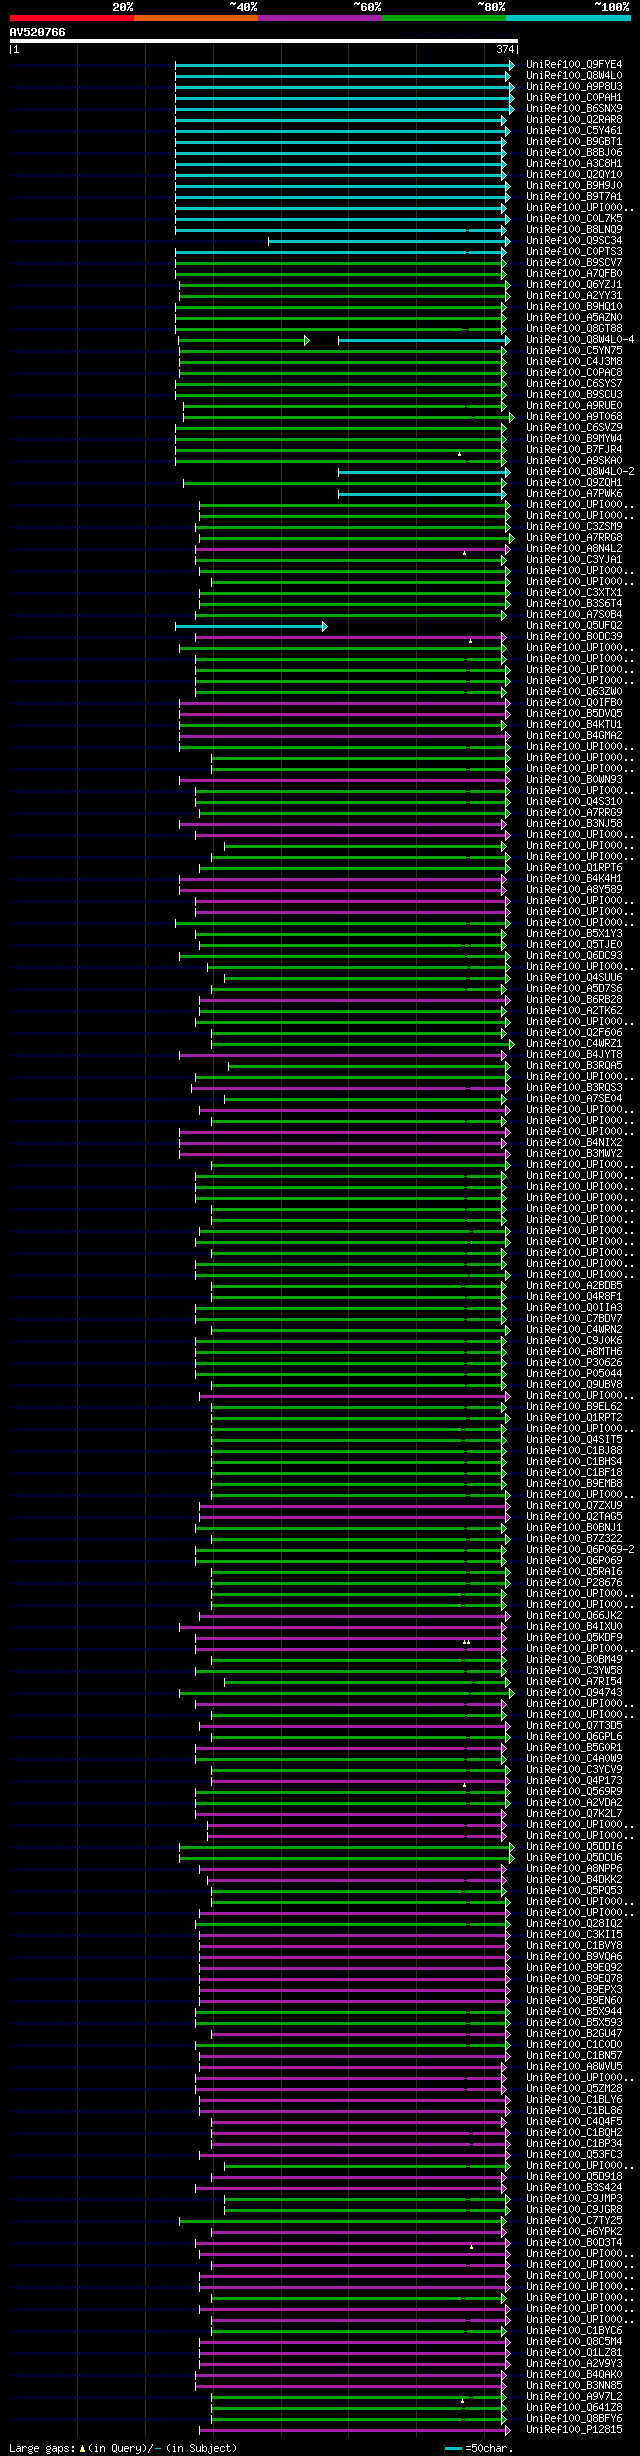
Task: Open hit UniRef100_Q9FYE4
Action: click(x=574, y=65)
